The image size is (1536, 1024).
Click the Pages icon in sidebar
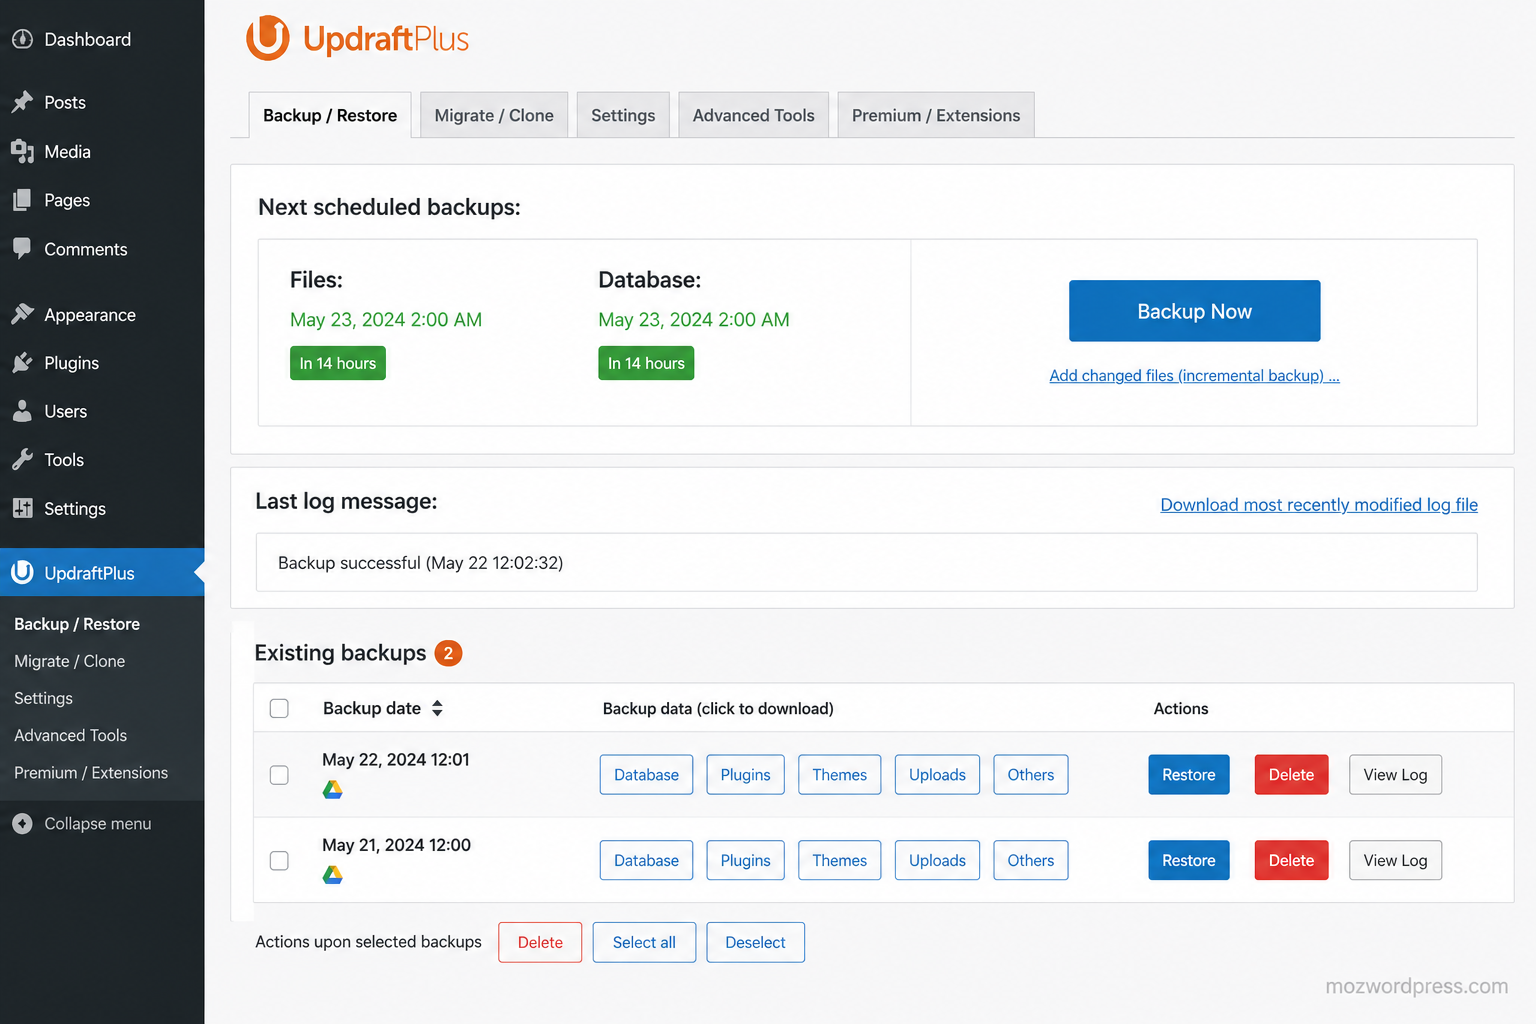click(22, 200)
